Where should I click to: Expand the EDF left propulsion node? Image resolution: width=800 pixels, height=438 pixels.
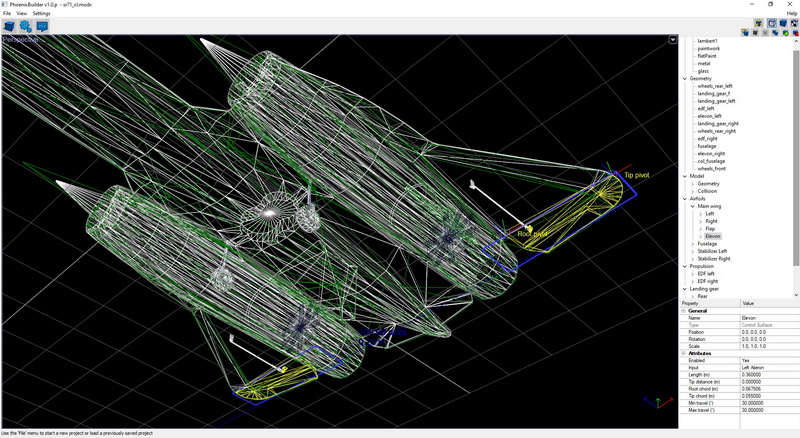pyautogui.click(x=693, y=273)
